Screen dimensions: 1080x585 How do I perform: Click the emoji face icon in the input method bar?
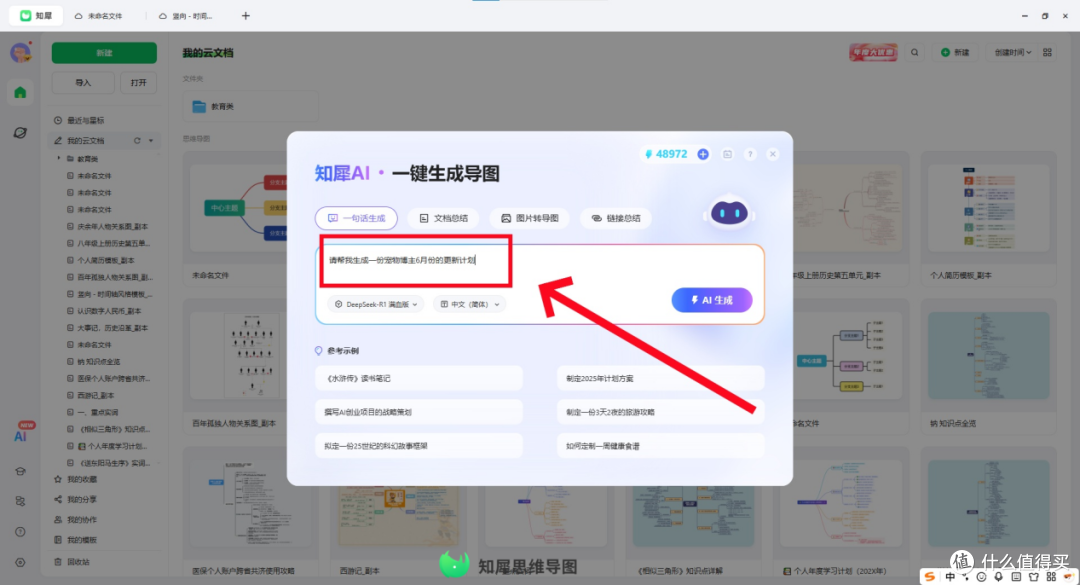click(x=981, y=577)
